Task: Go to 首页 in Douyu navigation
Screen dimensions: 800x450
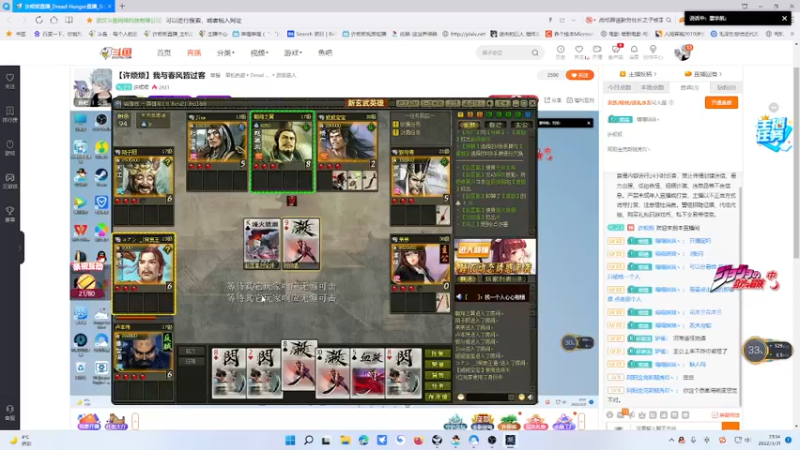Action: tap(164, 53)
